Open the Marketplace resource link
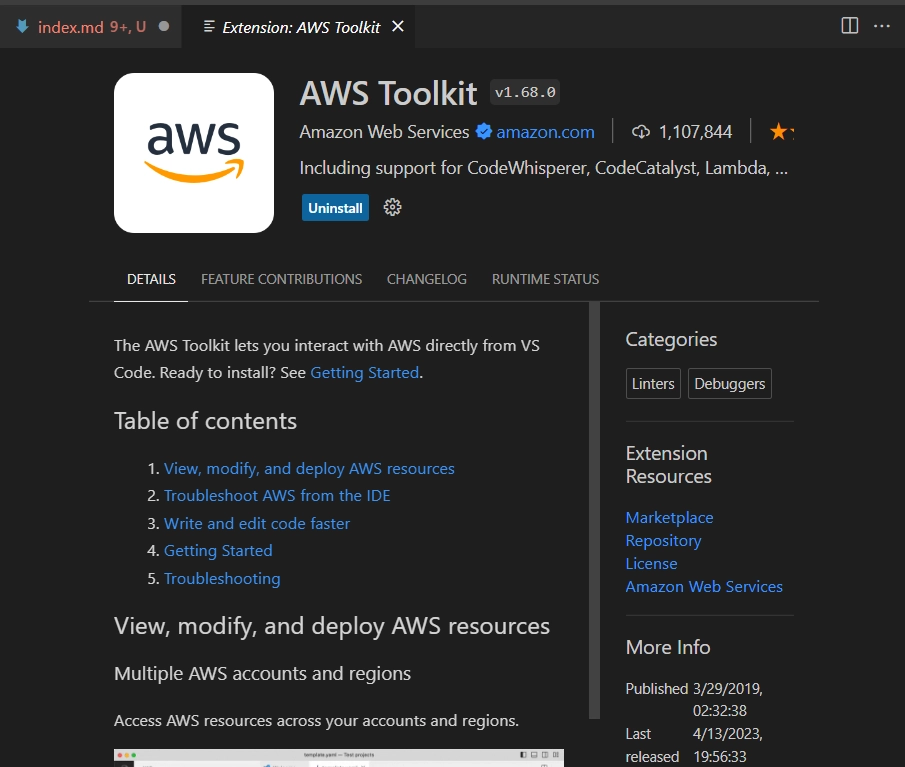Screen dimensions: 905x767 tap(669, 517)
